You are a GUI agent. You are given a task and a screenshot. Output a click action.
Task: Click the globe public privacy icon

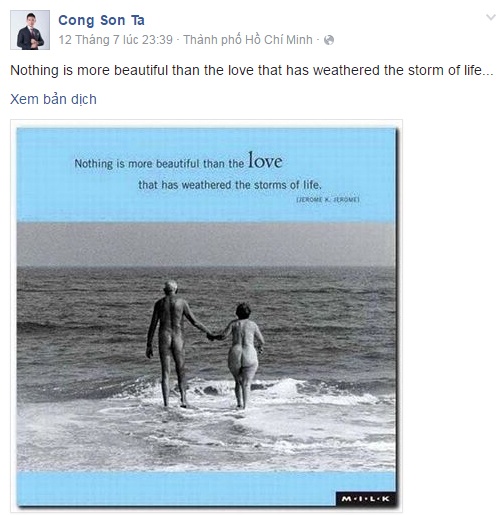[x=329, y=40]
